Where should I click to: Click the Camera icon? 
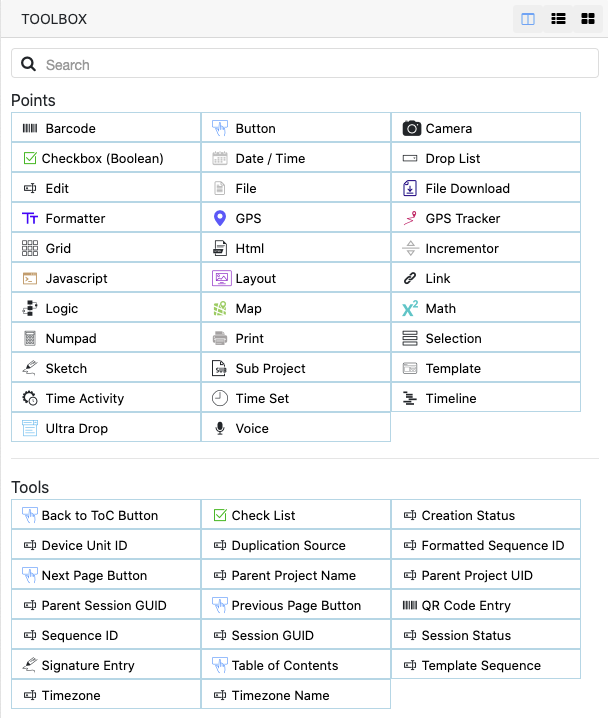[x=411, y=128]
